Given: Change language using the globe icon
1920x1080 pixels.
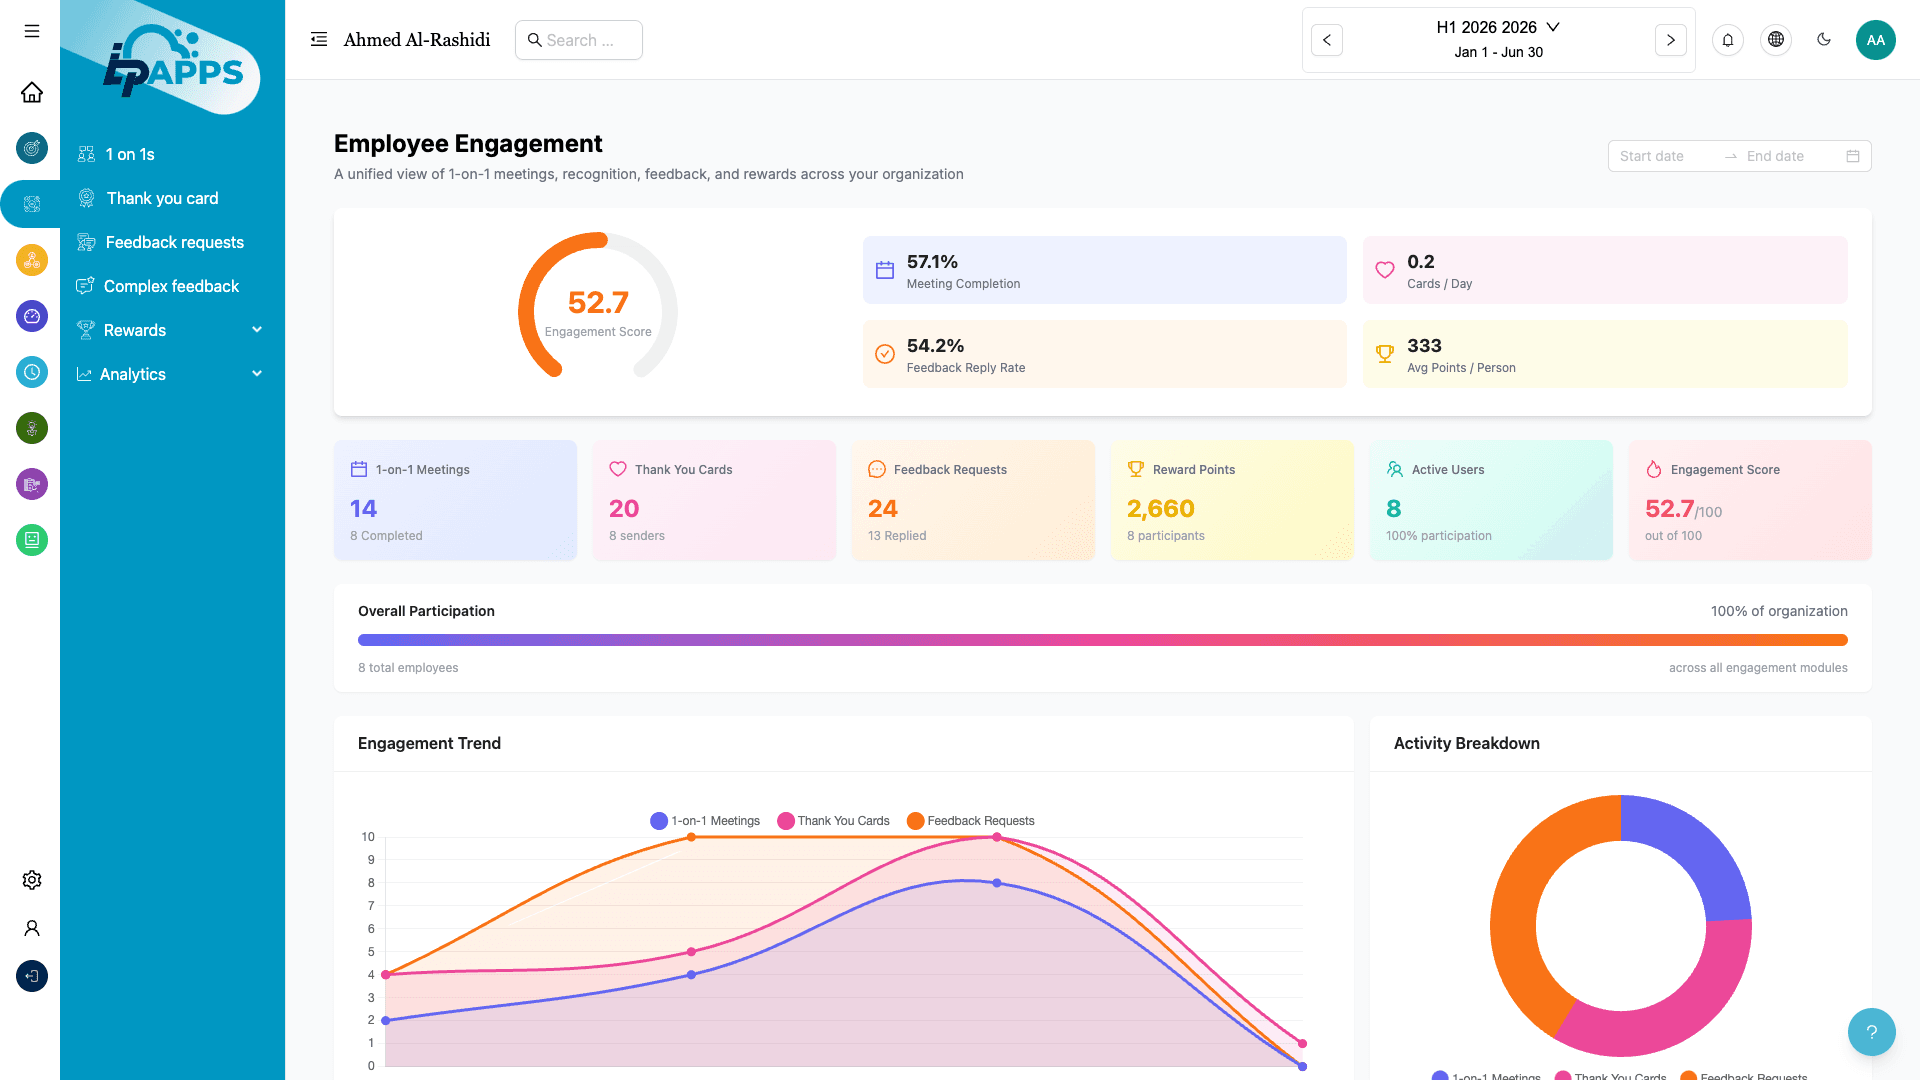Looking at the screenshot, I should pyautogui.click(x=1776, y=40).
